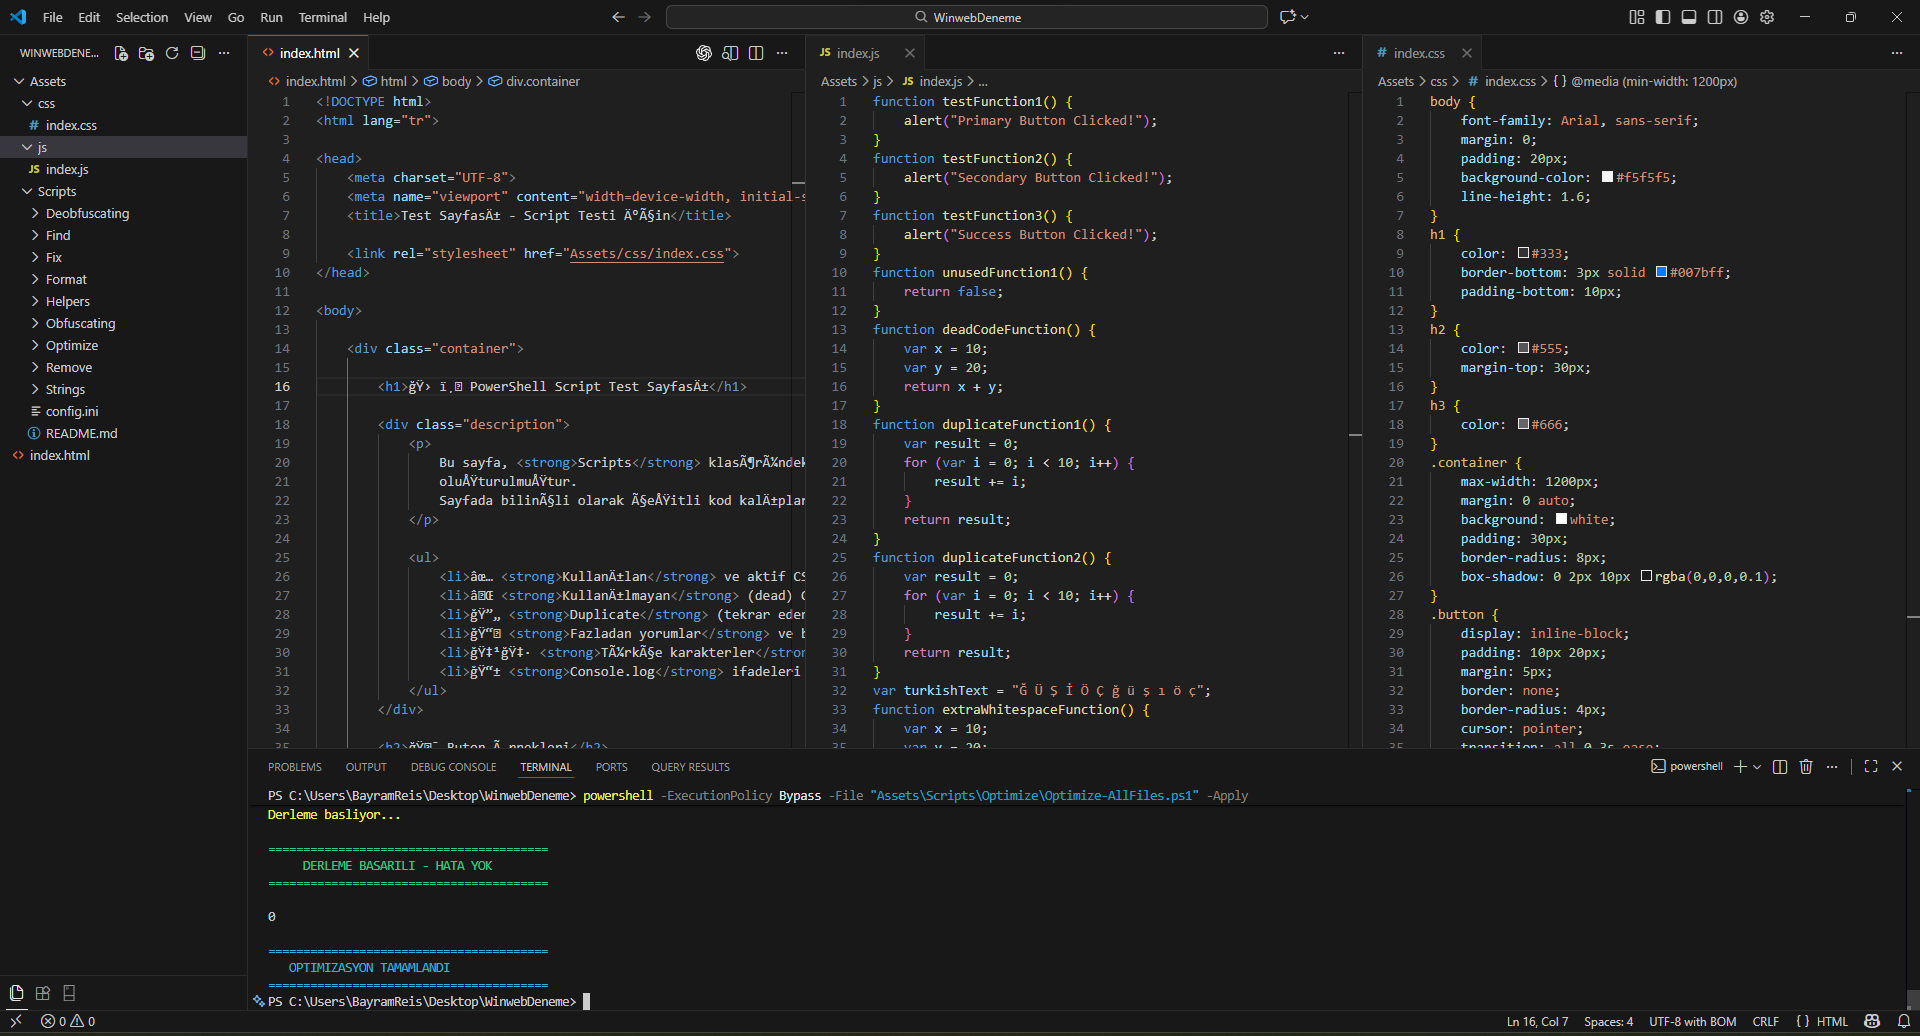Click the WinwebDeneme command center search box
The height and width of the screenshot is (1036, 1920).
[966, 17]
